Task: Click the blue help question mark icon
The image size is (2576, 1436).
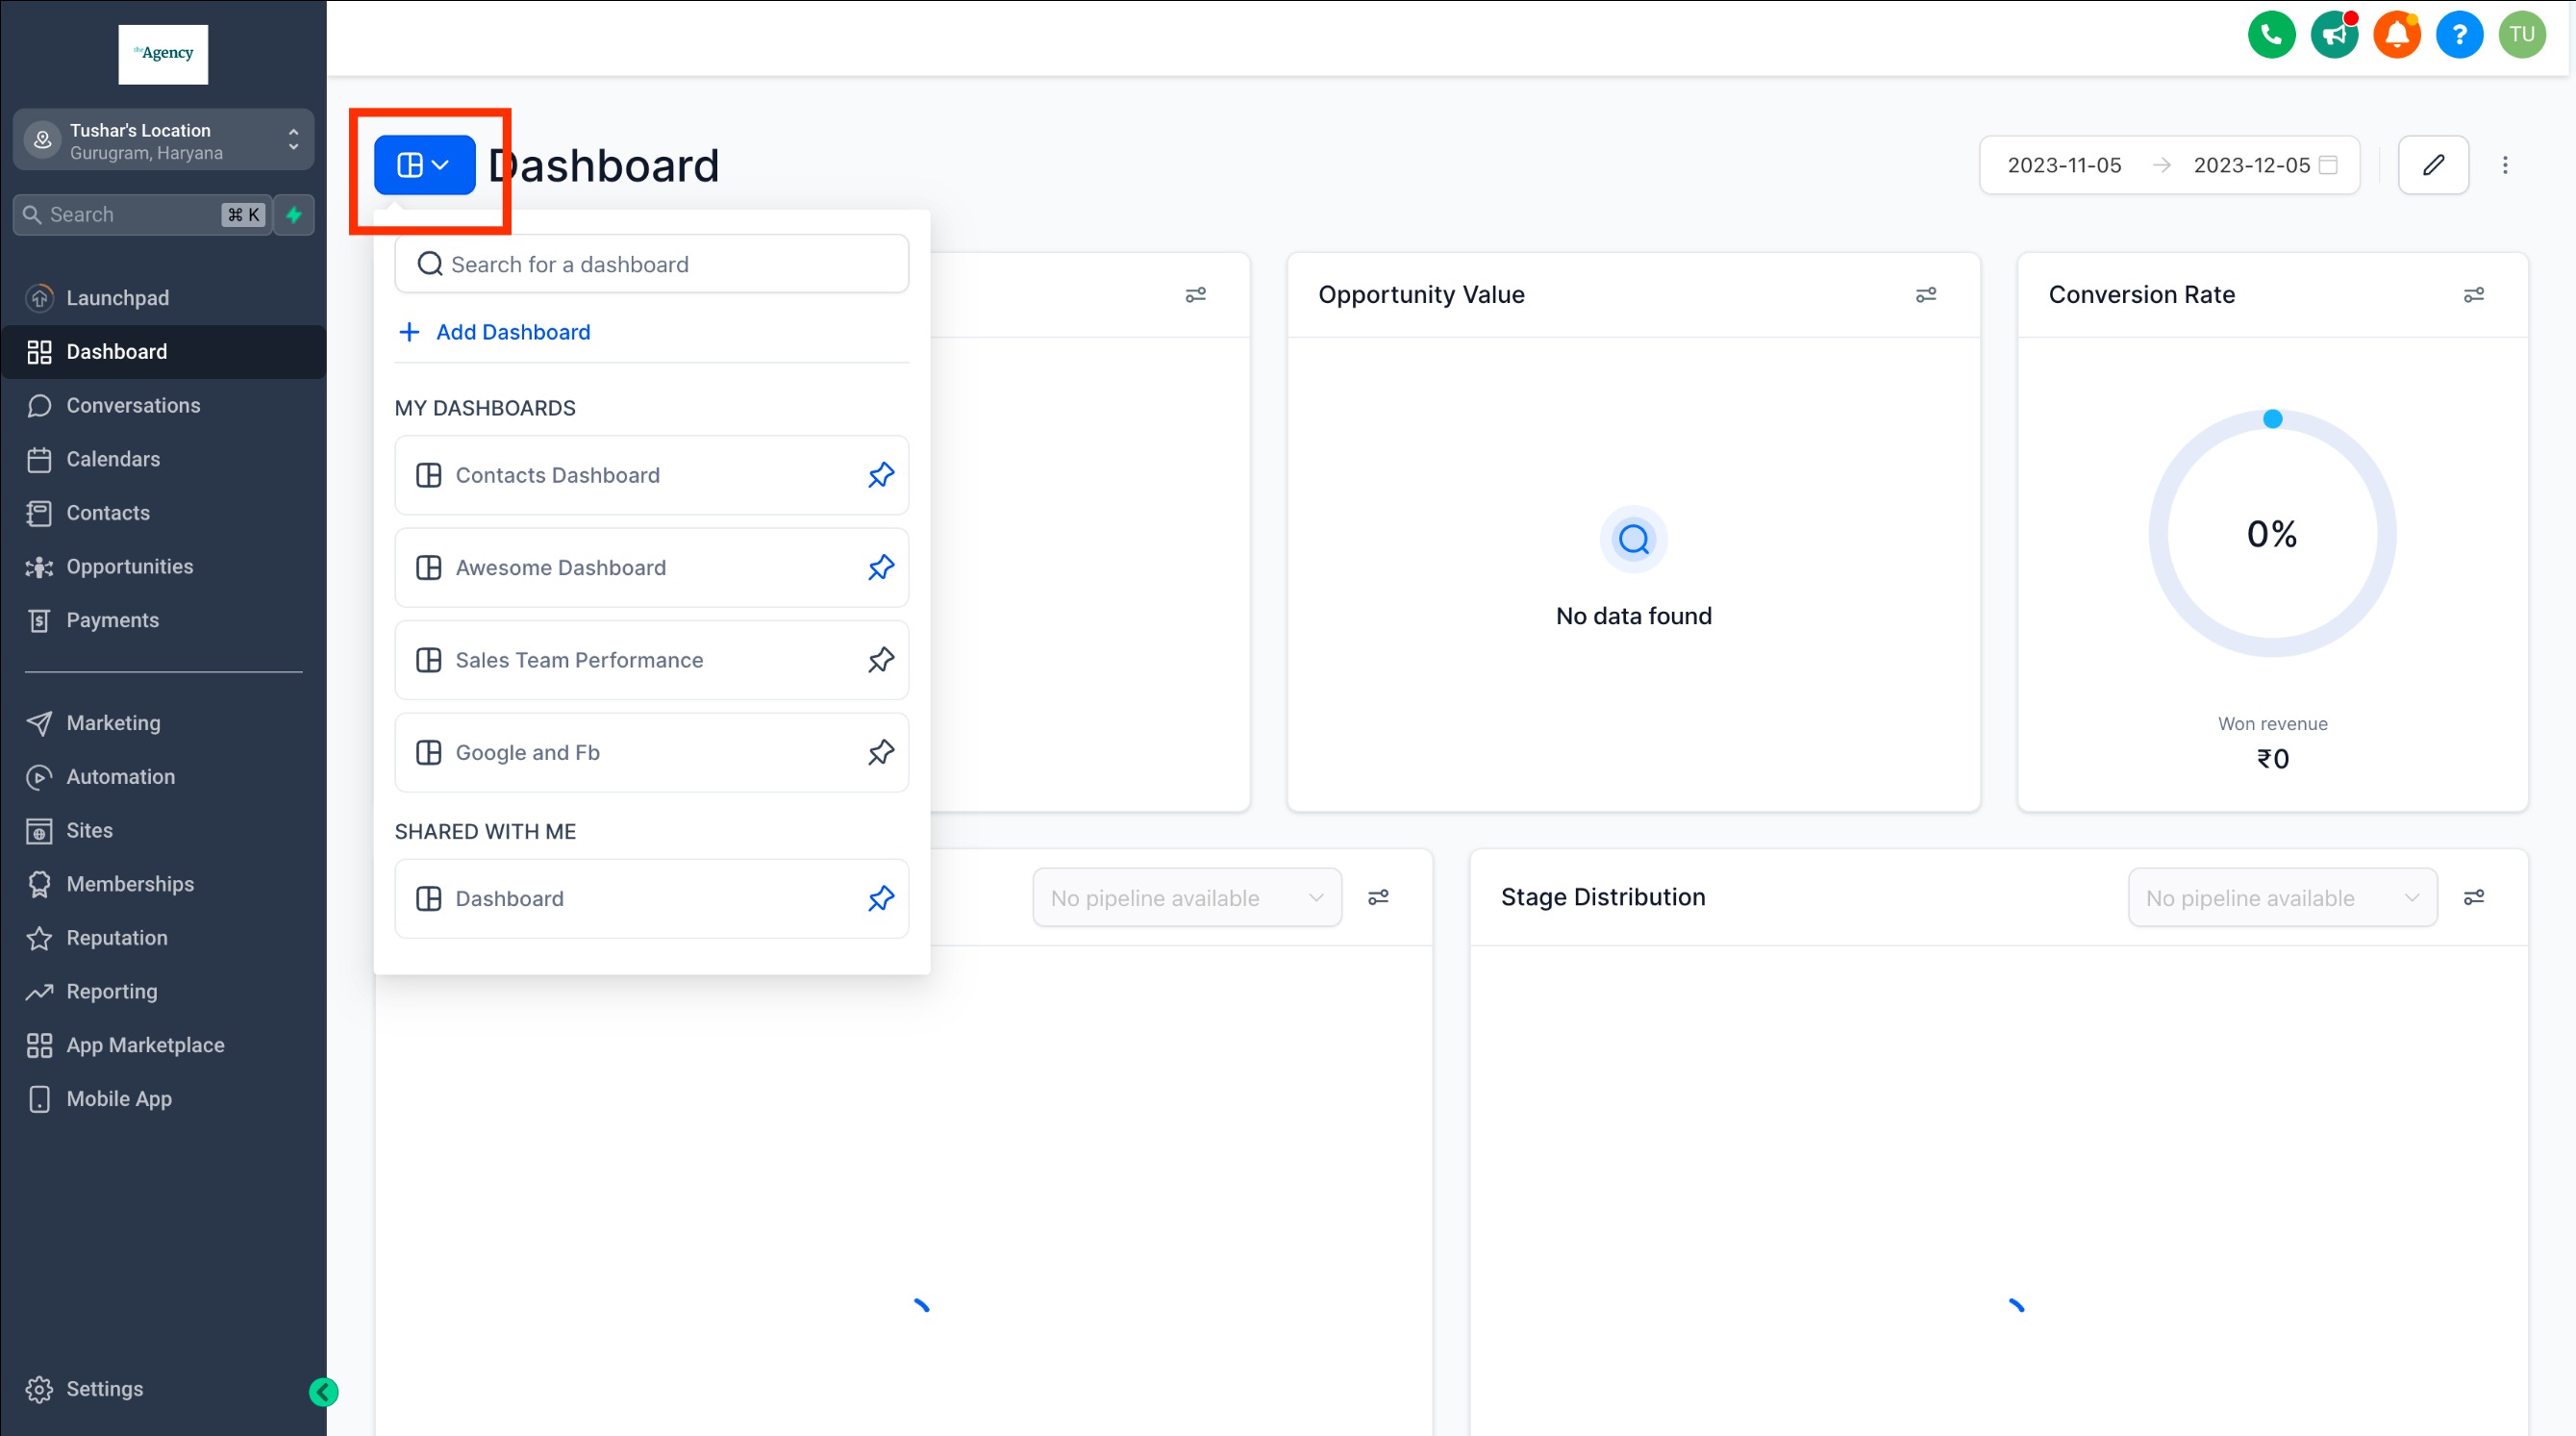Action: [x=2459, y=35]
